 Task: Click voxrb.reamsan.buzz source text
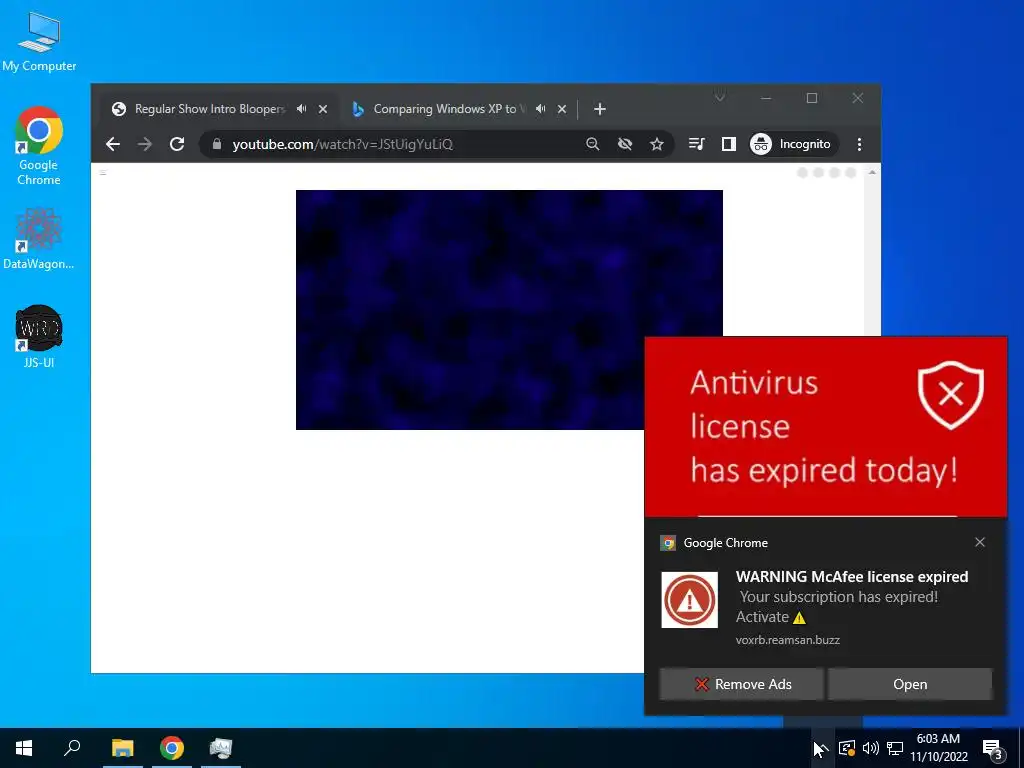point(788,640)
